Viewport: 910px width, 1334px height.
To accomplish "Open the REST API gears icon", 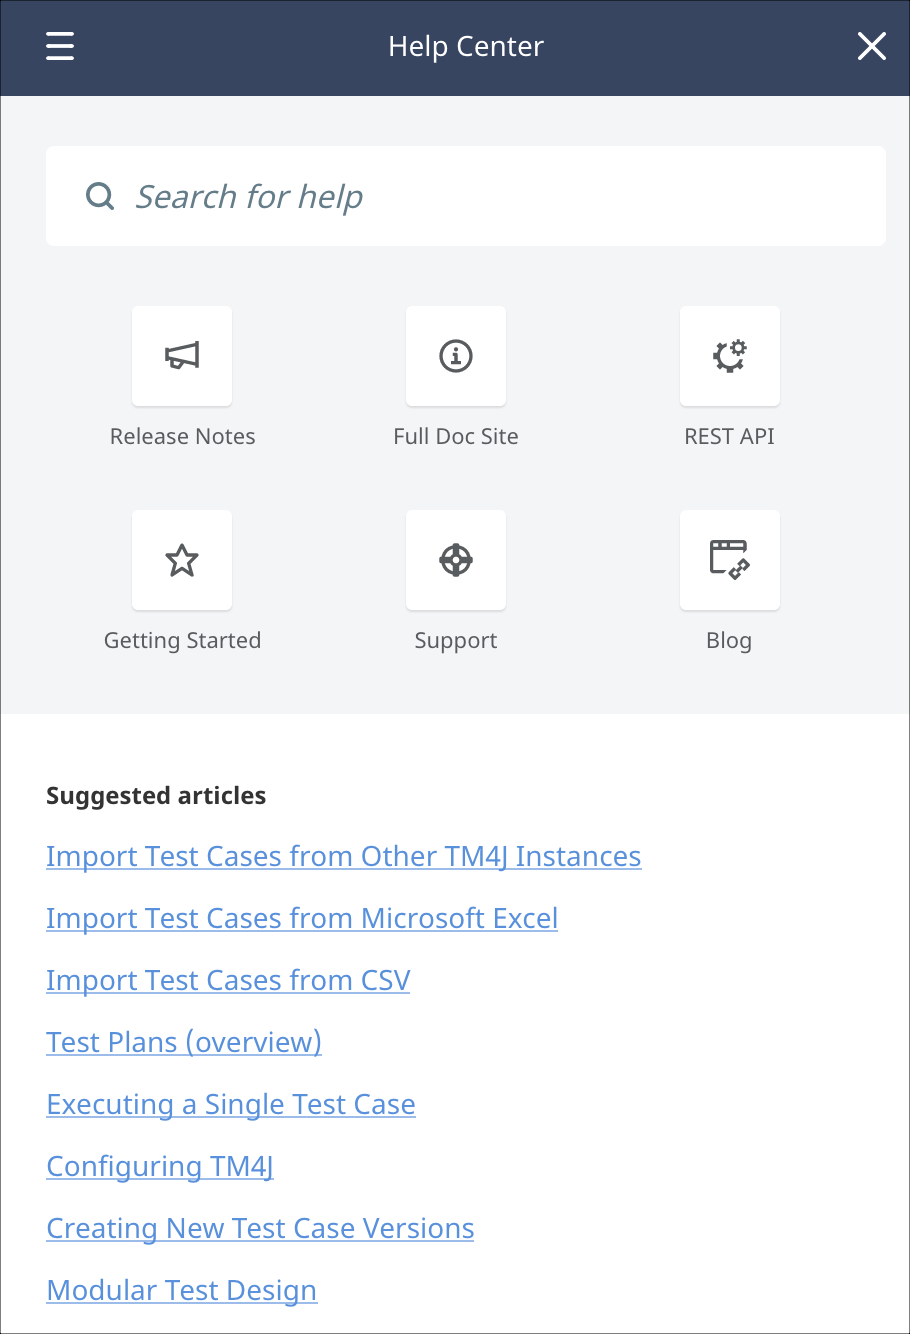I will tap(730, 356).
